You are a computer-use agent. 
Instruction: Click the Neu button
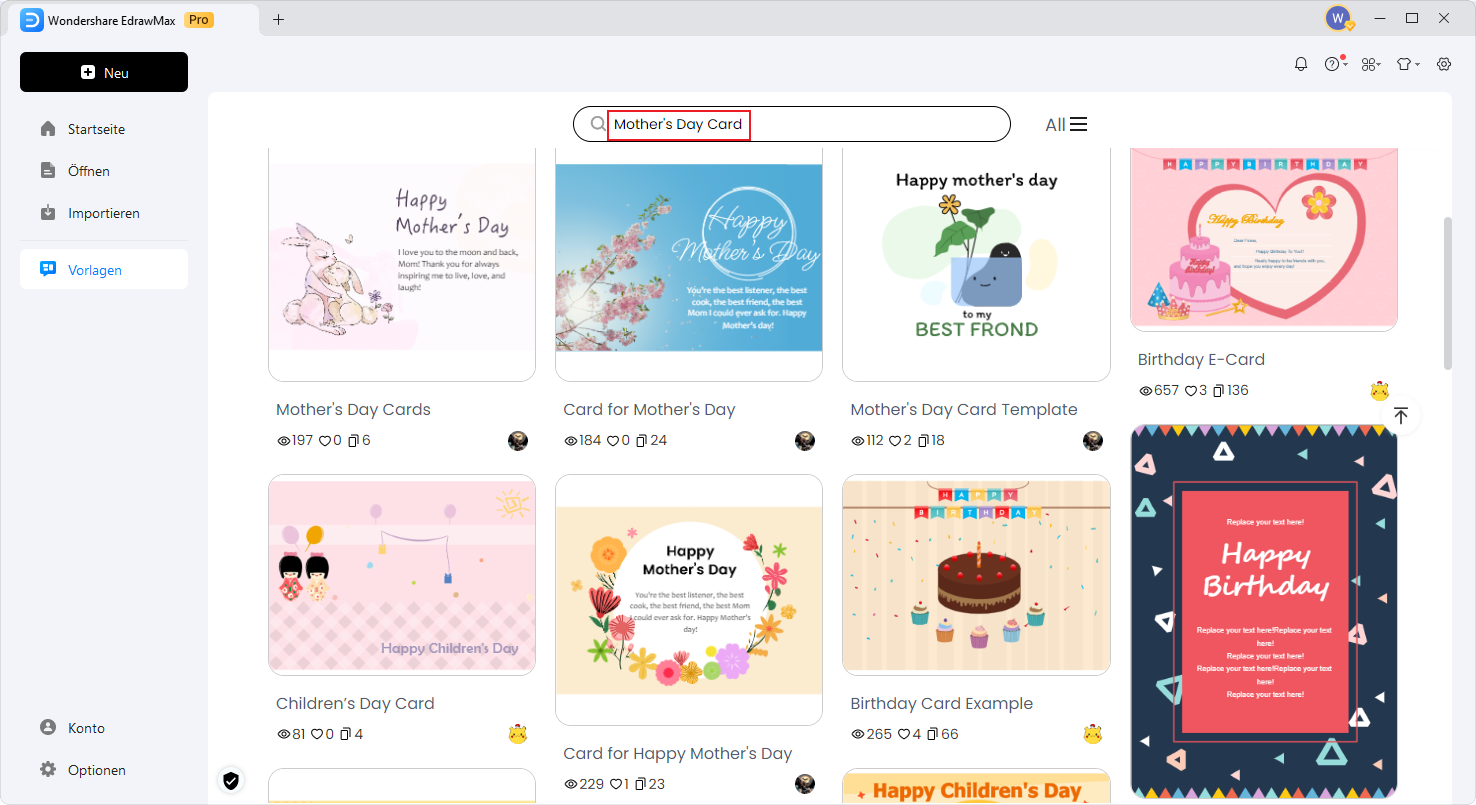(104, 72)
